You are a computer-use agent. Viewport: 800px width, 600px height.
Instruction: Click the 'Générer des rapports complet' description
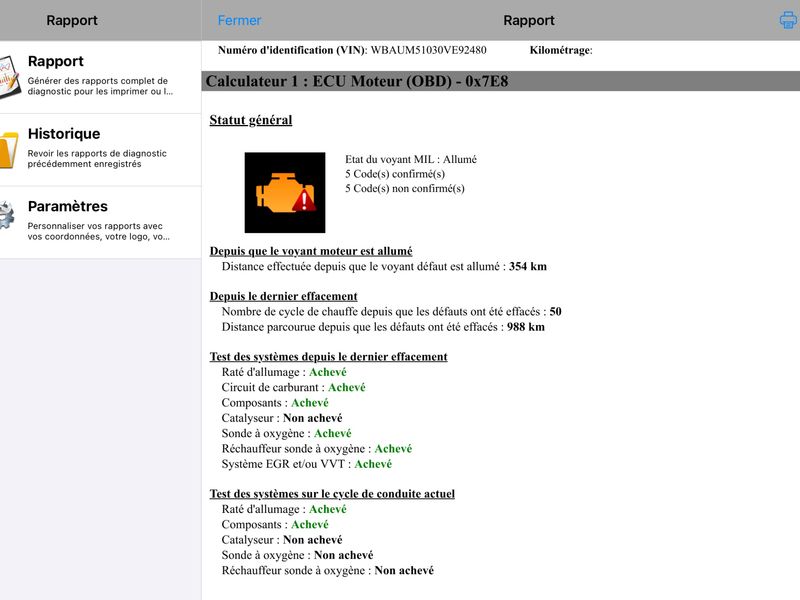100,86
